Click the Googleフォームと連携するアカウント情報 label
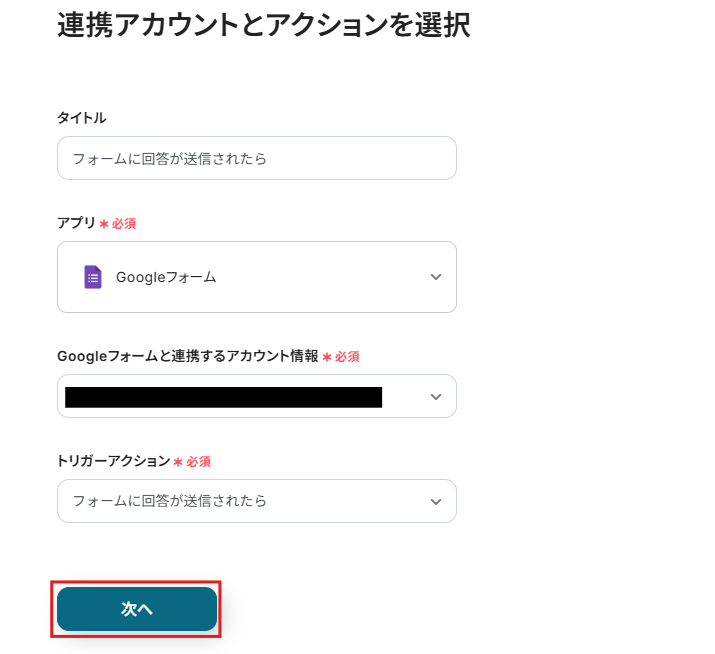This screenshot has height=654, width=715. 187,356
